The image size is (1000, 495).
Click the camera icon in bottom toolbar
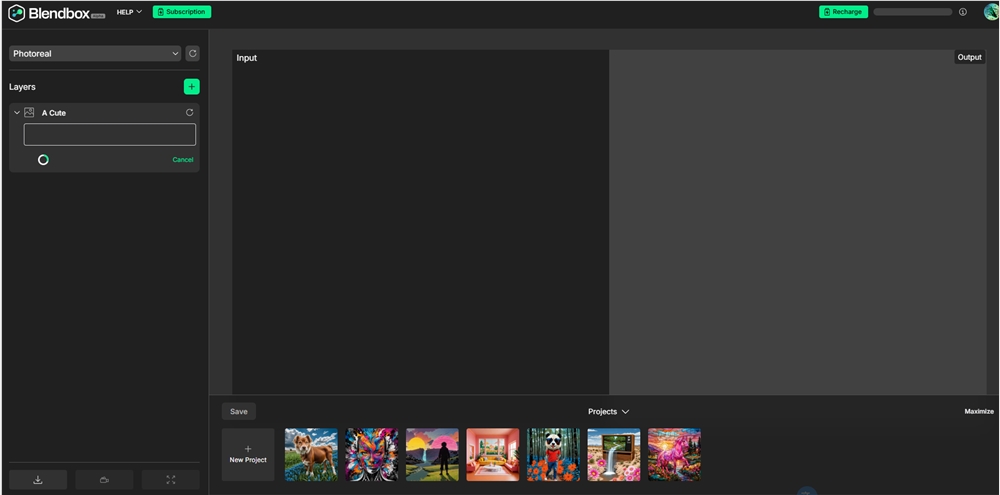click(104, 480)
